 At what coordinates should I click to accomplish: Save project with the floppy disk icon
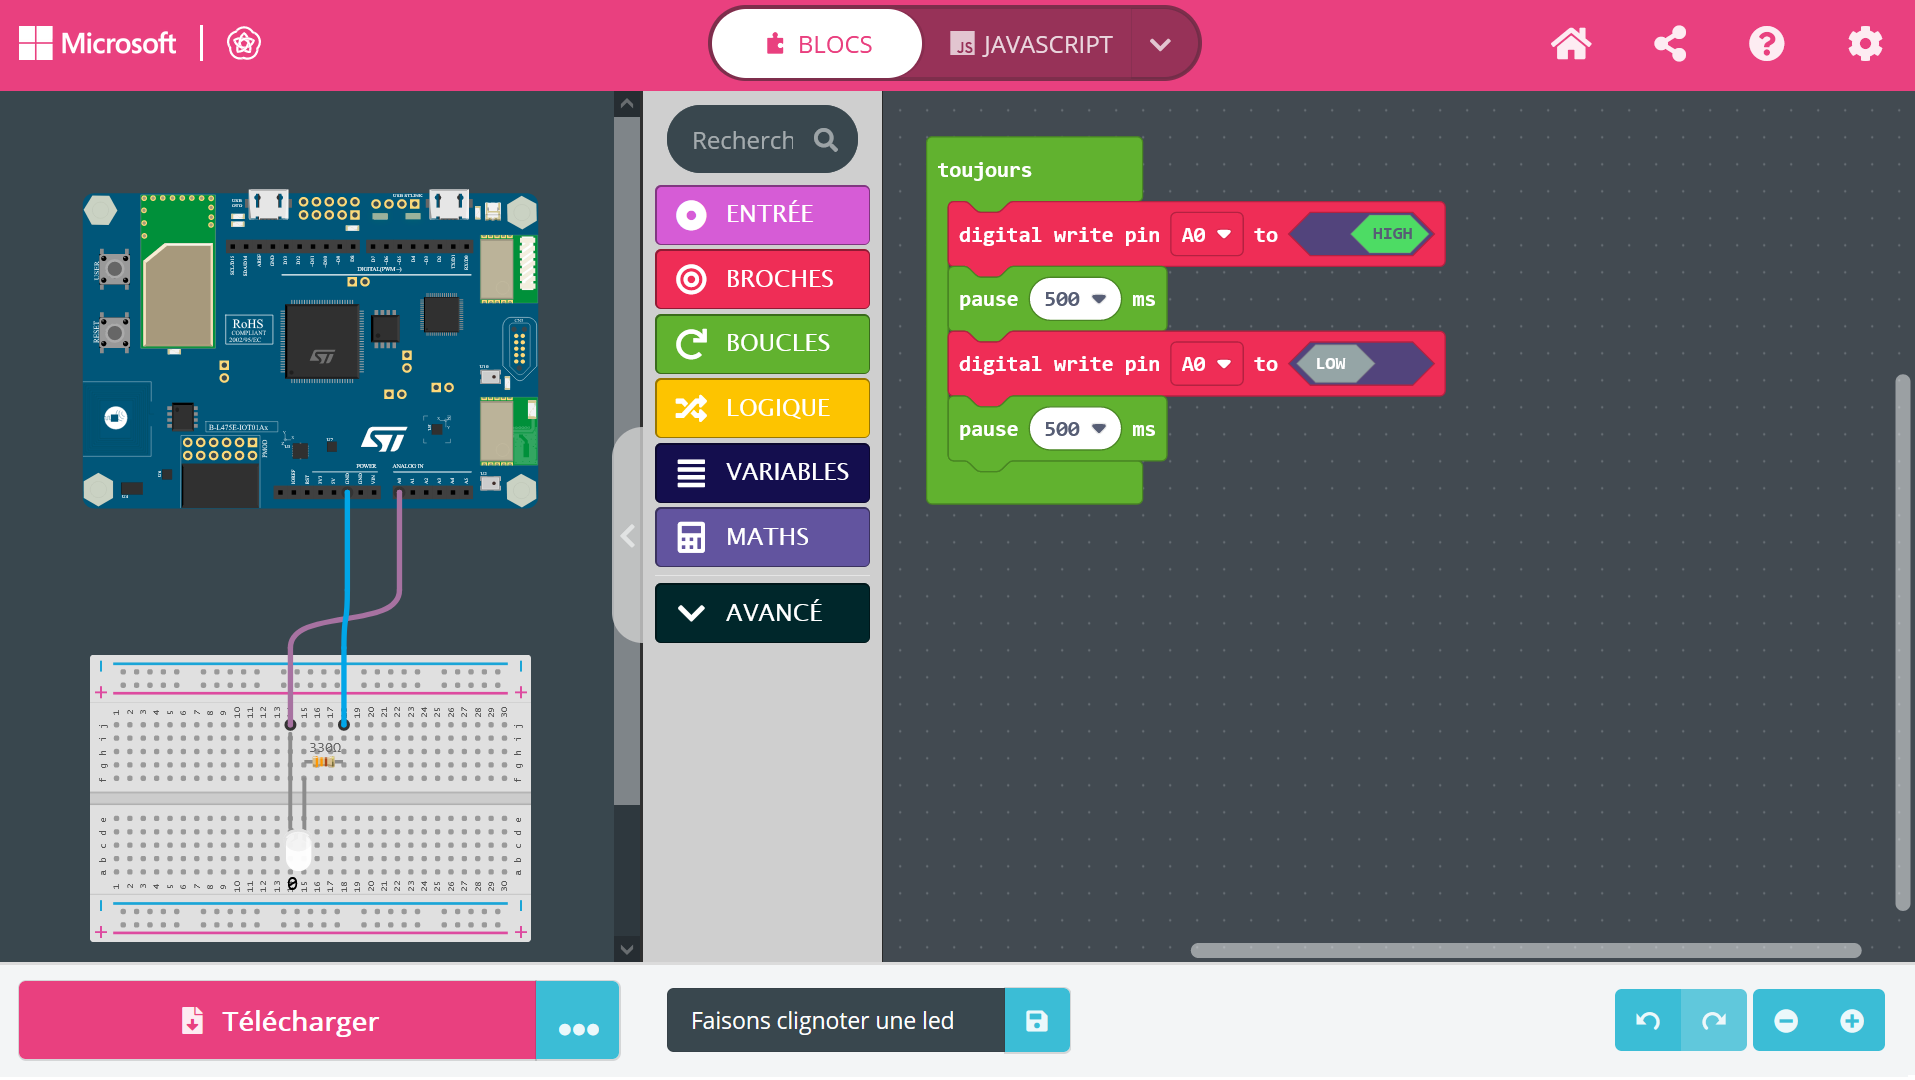[1037, 1020]
